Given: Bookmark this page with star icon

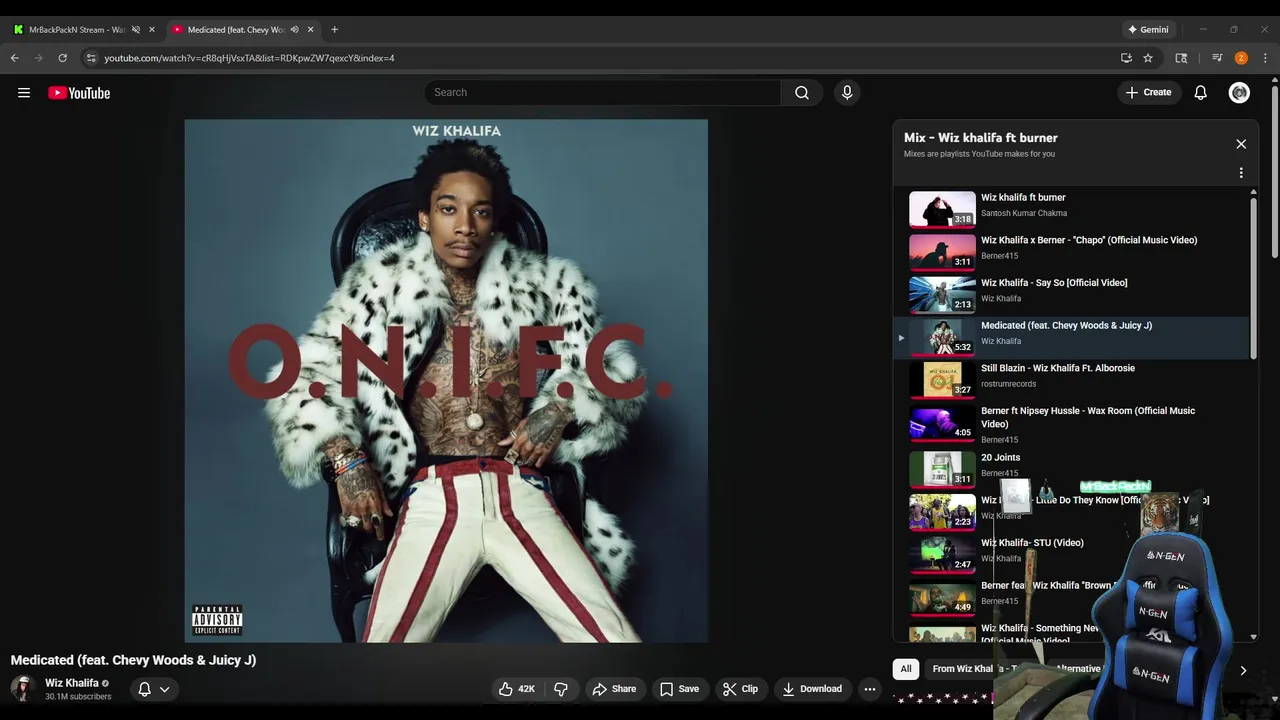Looking at the screenshot, I should click(x=1148, y=58).
